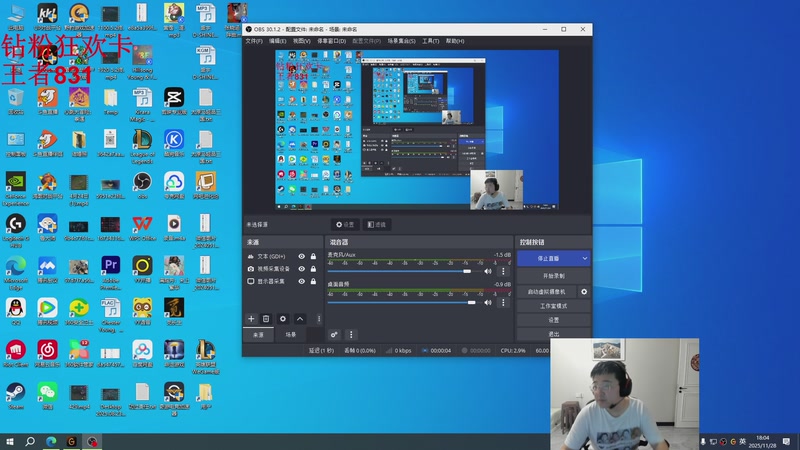This screenshot has height=450, width=800.
Task: Open League of Legends desktop icon
Action: click(142, 146)
